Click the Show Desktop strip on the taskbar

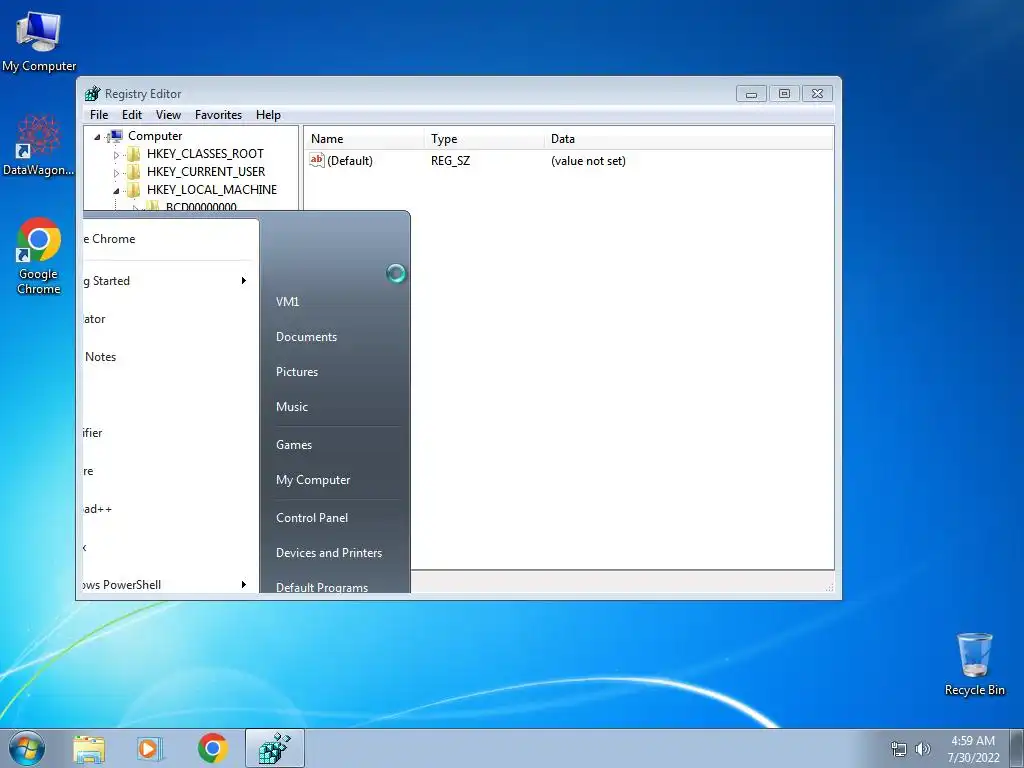[x=1019, y=748]
